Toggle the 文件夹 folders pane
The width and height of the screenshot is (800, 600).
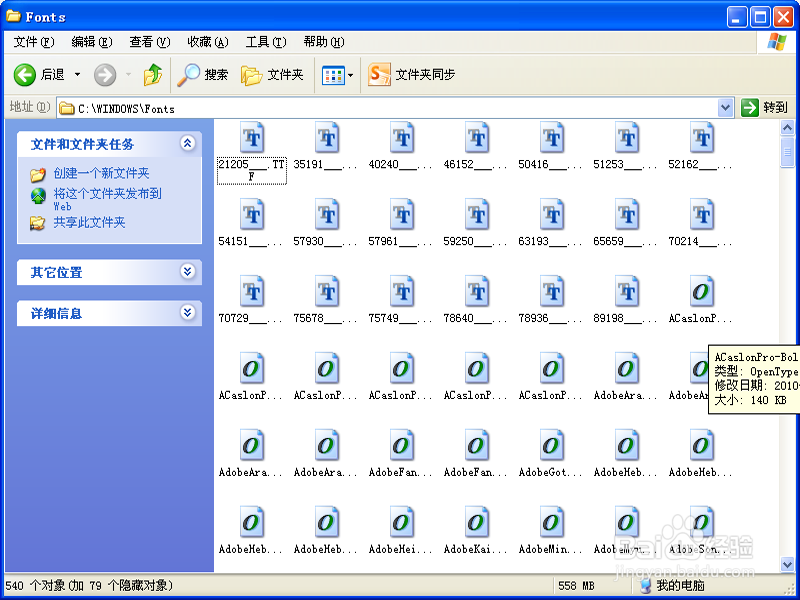tap(272, 76)
